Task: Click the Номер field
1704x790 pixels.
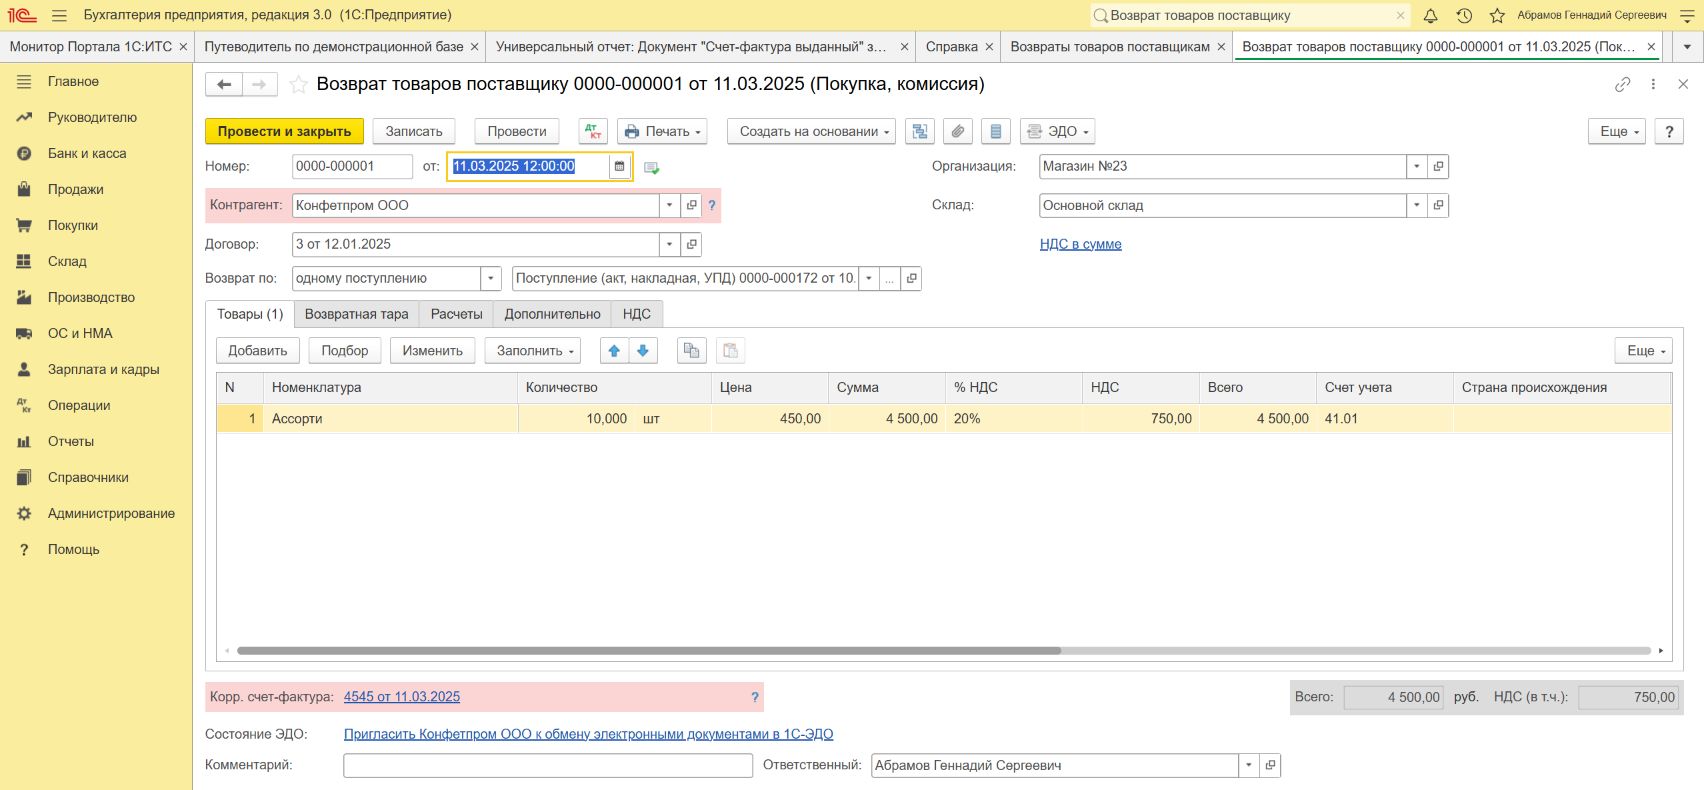Action: pyautogui.click(x=352, y=167)
